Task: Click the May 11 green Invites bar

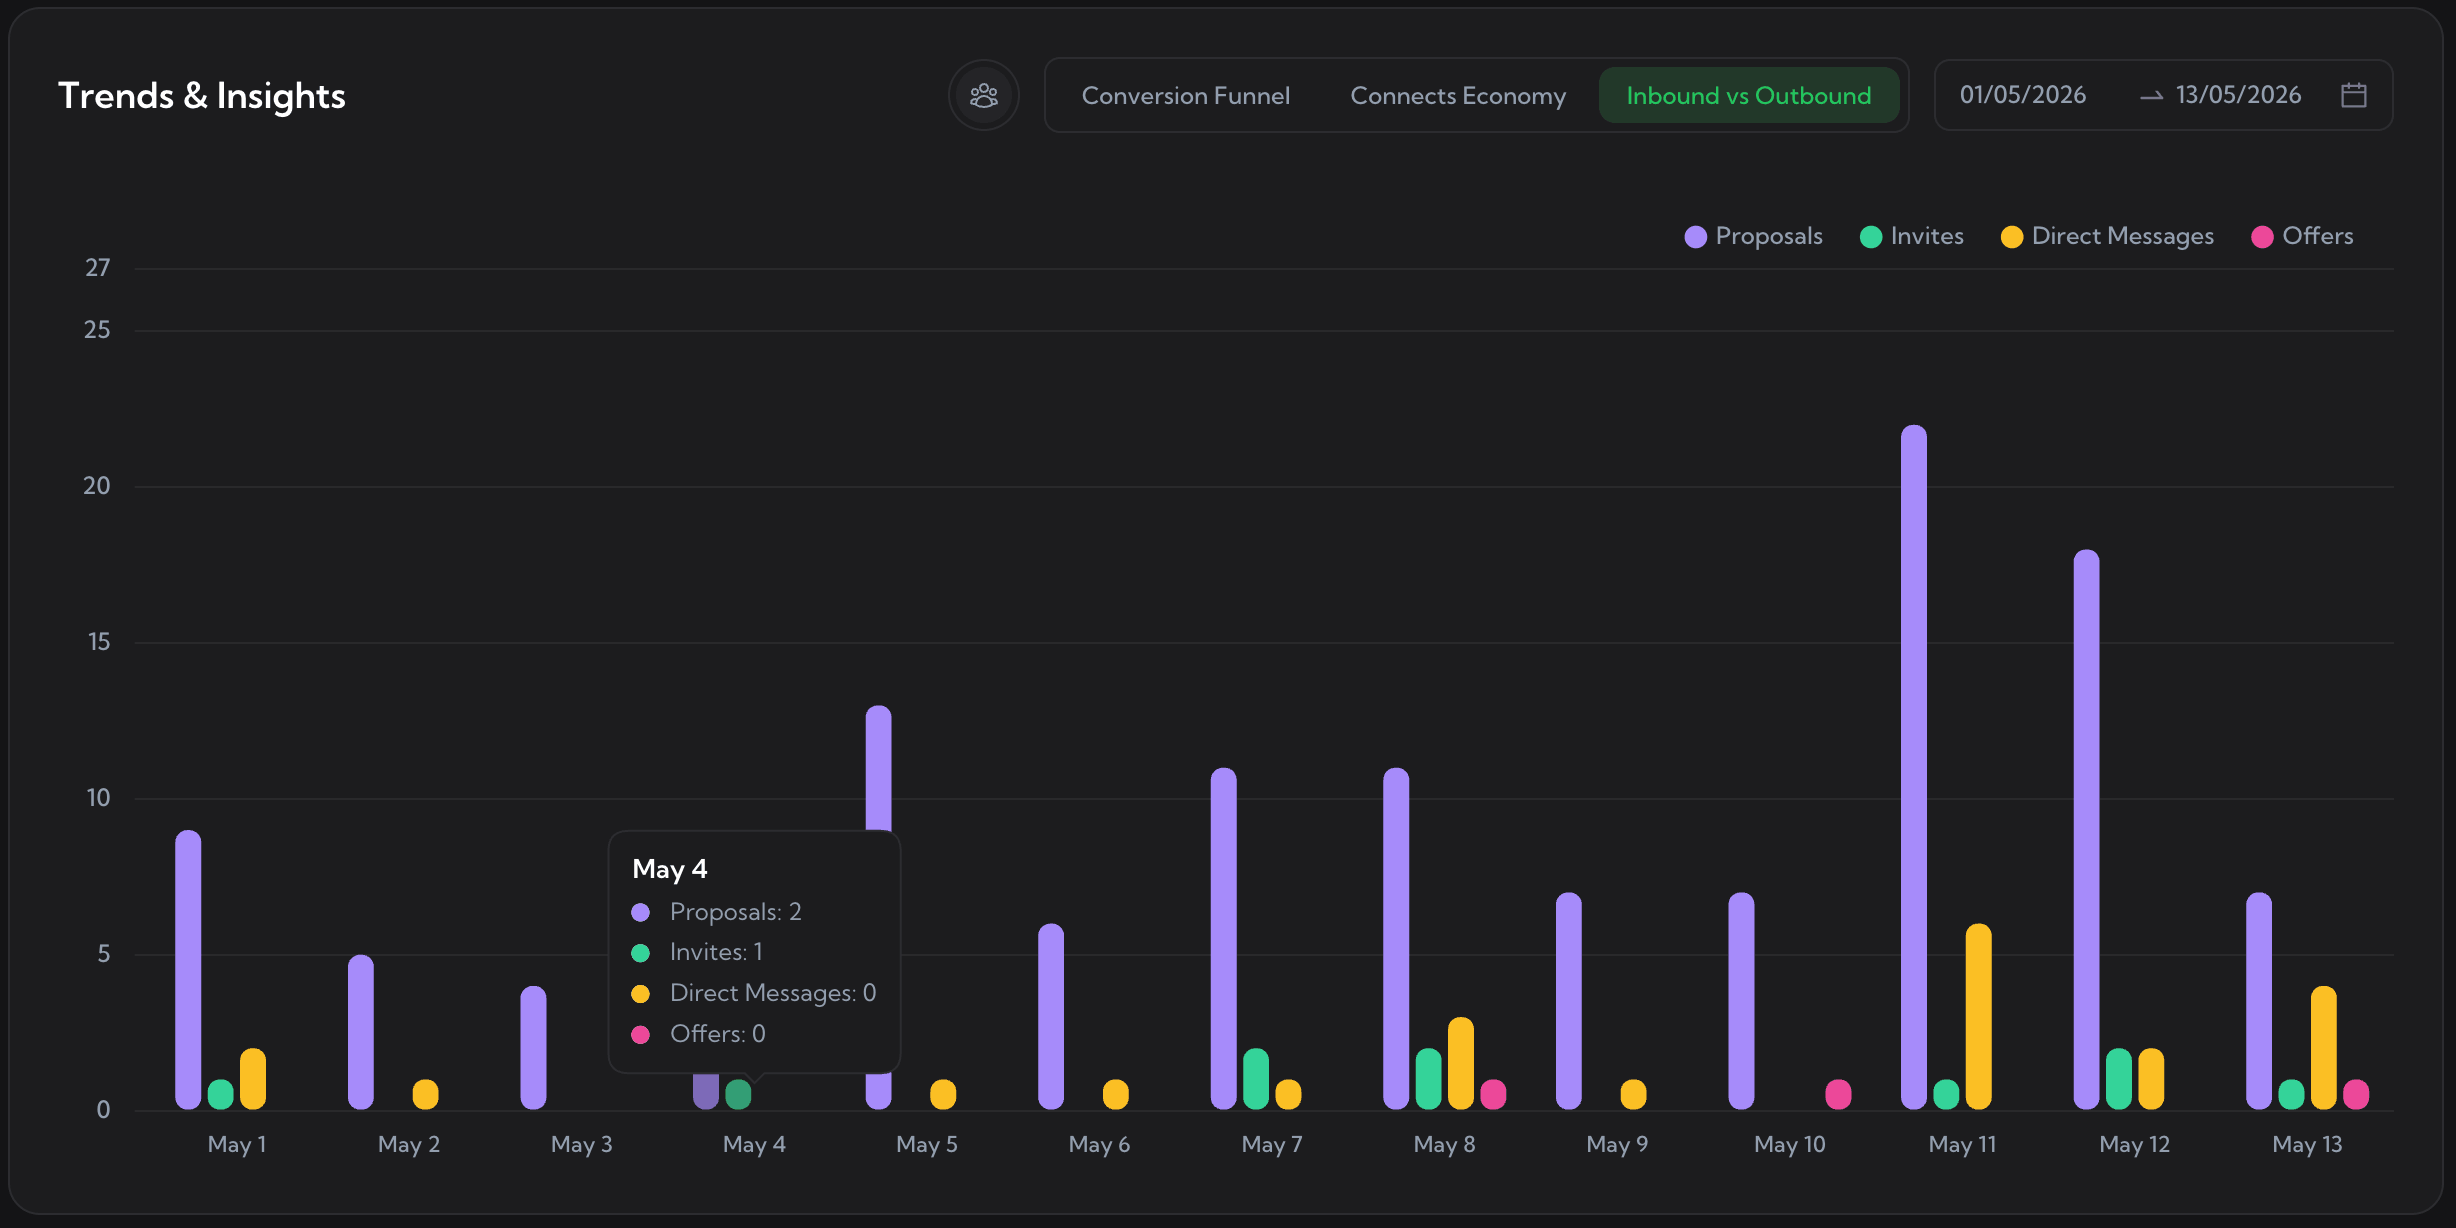Action: 1947,1094
